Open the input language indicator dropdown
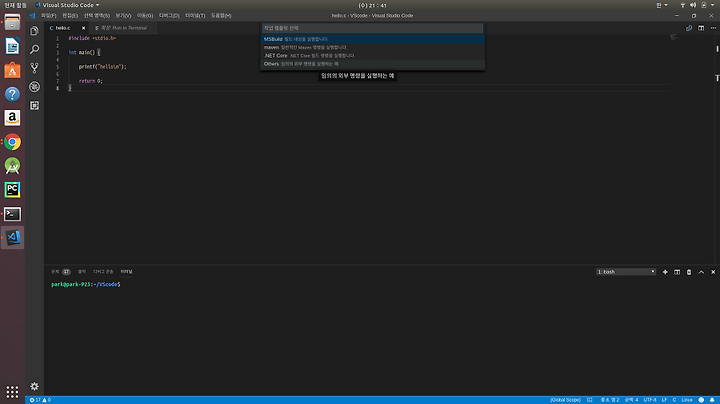Image resolution: width=720 pixels, height=404 pixels. 662,5
